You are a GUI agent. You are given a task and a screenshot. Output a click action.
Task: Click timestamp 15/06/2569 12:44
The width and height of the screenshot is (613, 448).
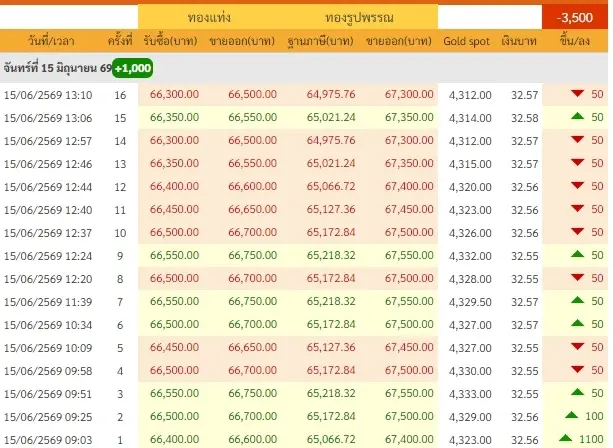coord(48,187)
